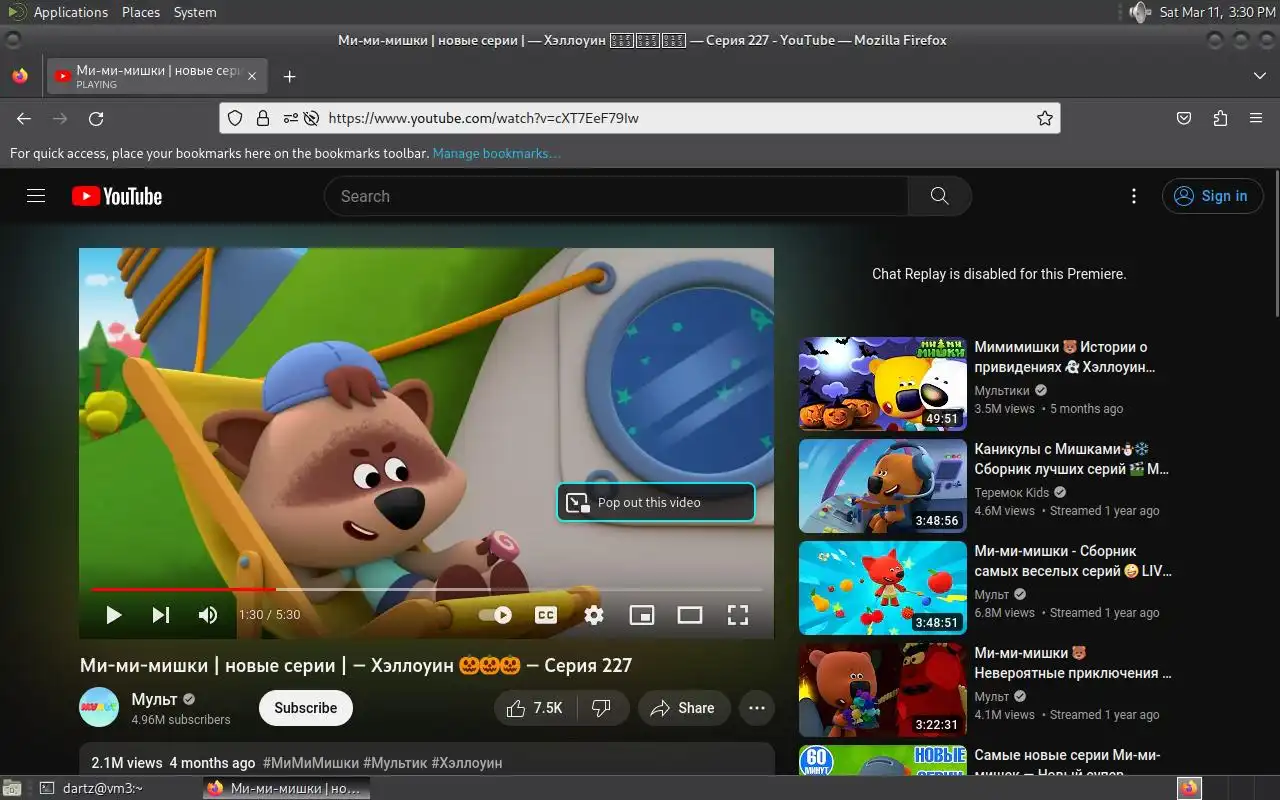Play the video
The width and height of the screenshot is (1280, 800).
tap(113, 615)
